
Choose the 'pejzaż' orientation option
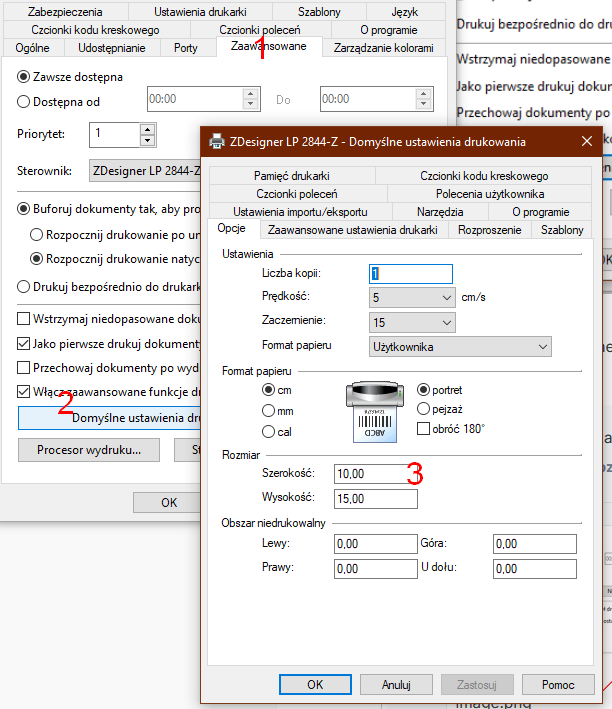424,409
